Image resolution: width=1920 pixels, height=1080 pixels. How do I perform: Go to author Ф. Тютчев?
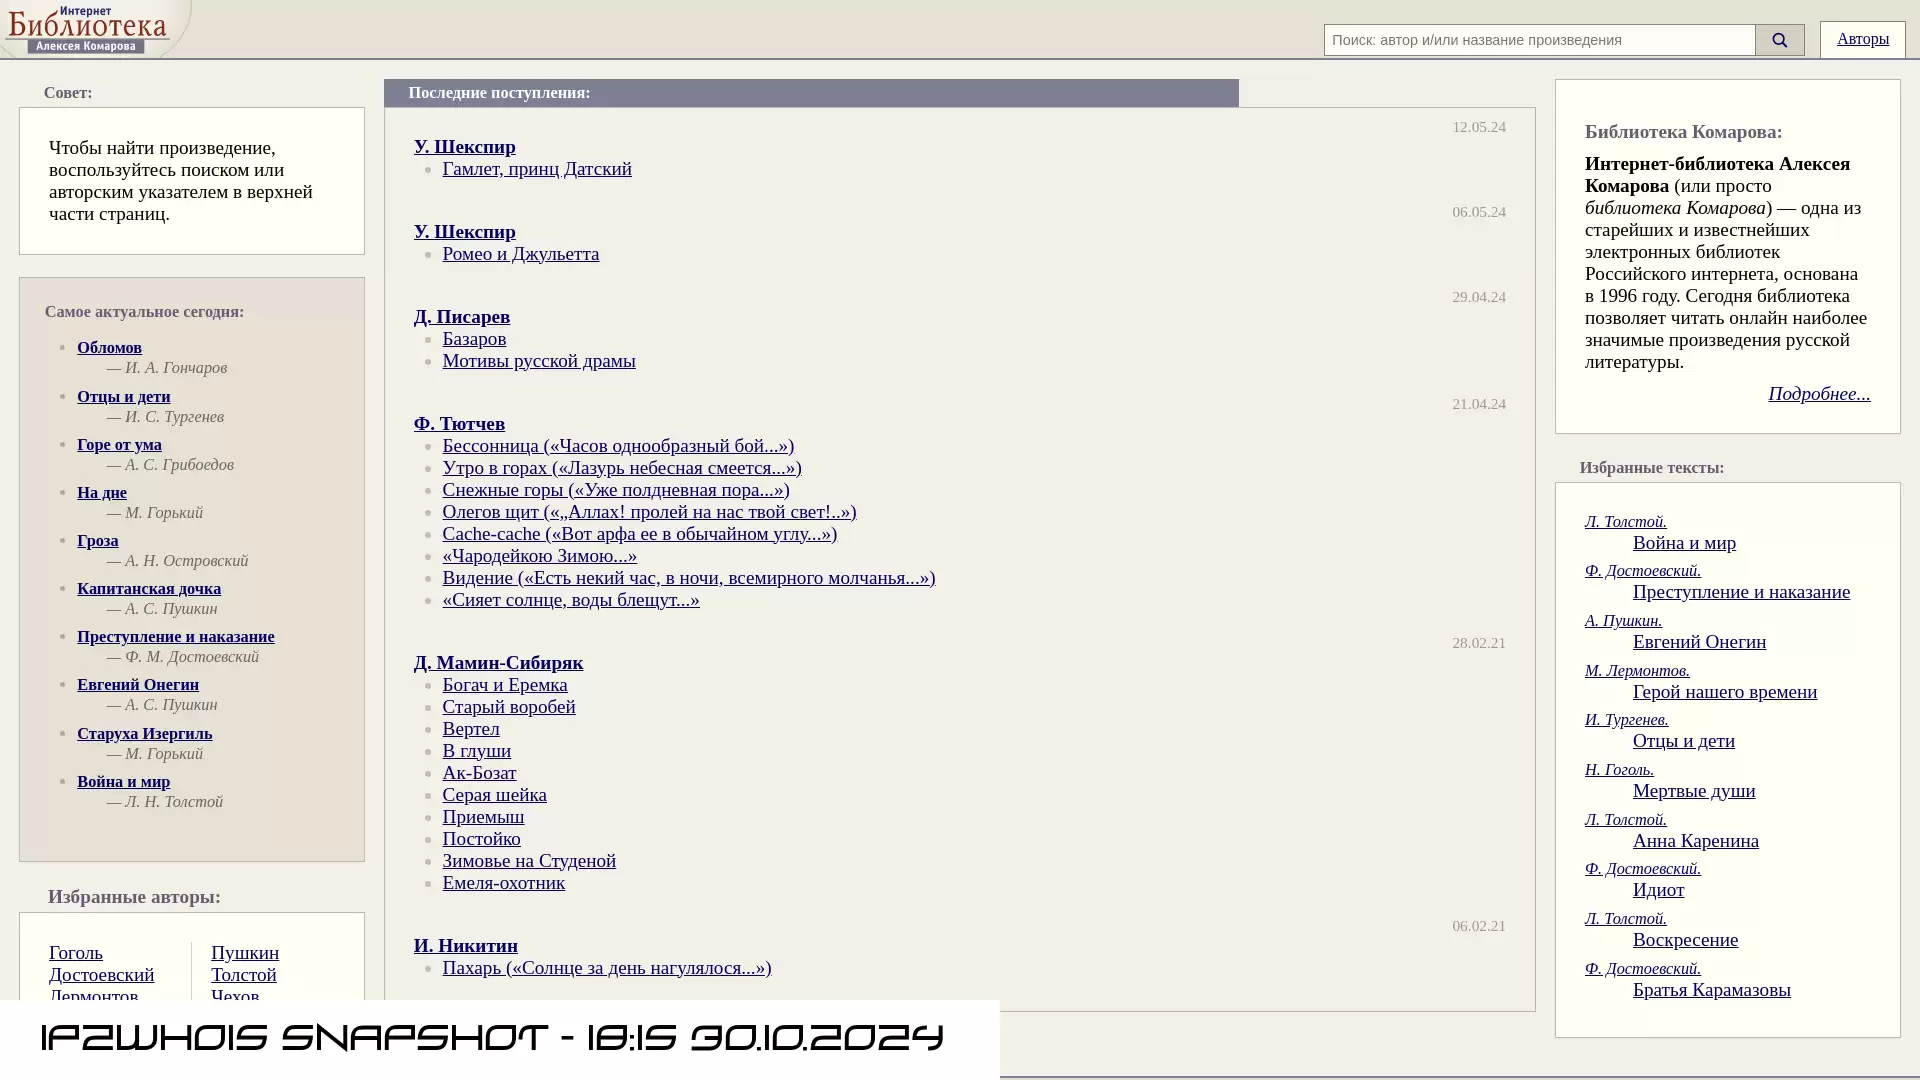(459, 424)
